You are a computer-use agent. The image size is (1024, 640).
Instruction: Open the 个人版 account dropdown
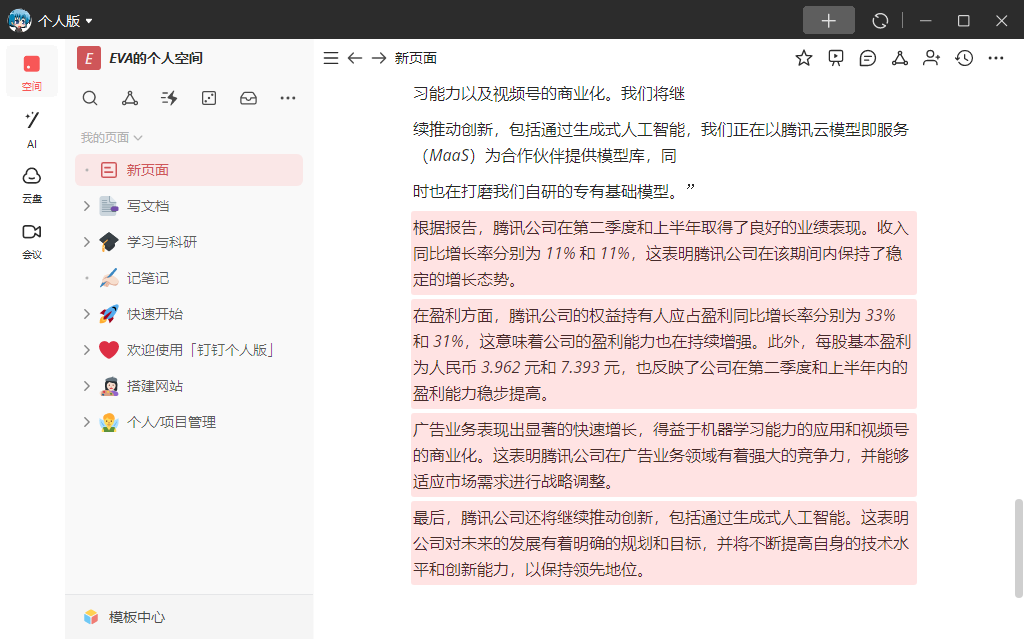click(65, 21)
